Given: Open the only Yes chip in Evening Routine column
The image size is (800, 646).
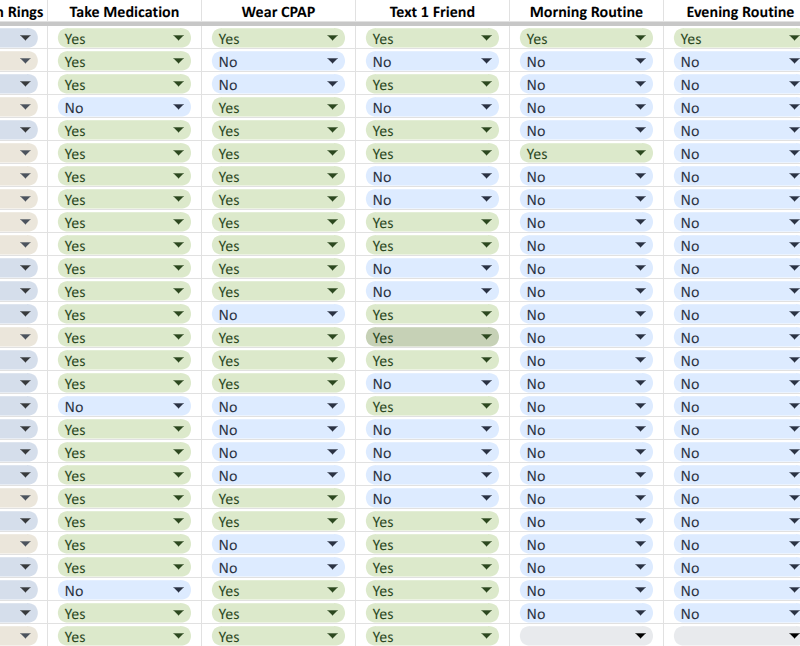Looking at the screenshot, I should click(x=737, y=38).
